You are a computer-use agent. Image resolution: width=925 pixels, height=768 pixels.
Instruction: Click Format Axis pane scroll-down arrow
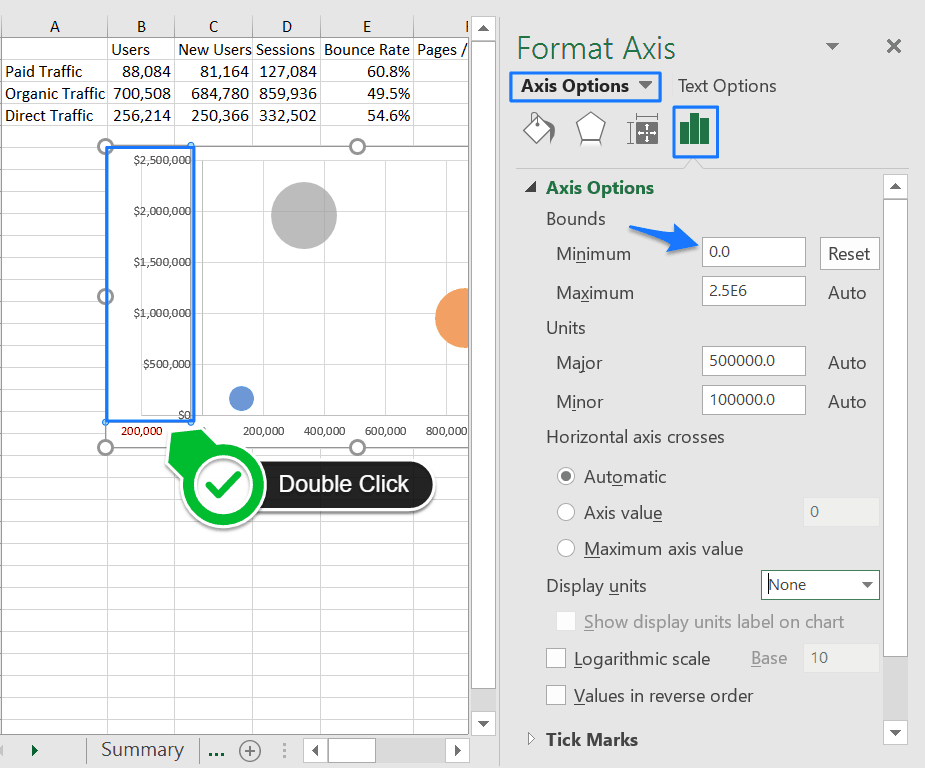pos(895,733)
